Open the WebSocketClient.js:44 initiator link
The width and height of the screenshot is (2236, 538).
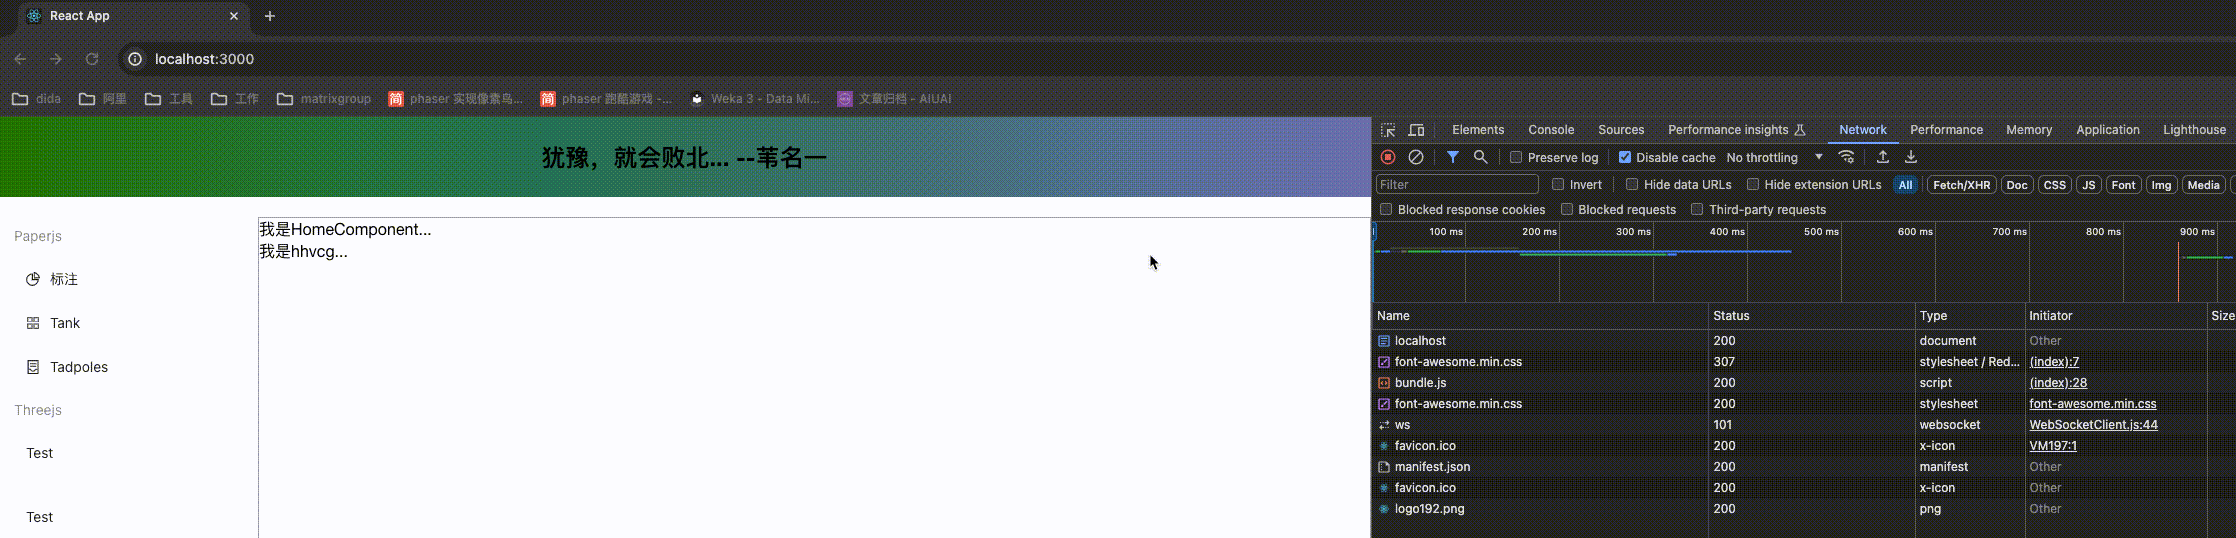[2093, 425]
